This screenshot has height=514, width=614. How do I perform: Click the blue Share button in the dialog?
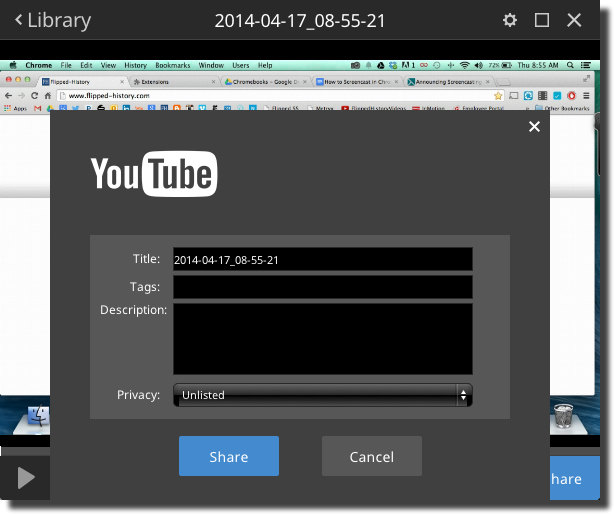(229, 456)
